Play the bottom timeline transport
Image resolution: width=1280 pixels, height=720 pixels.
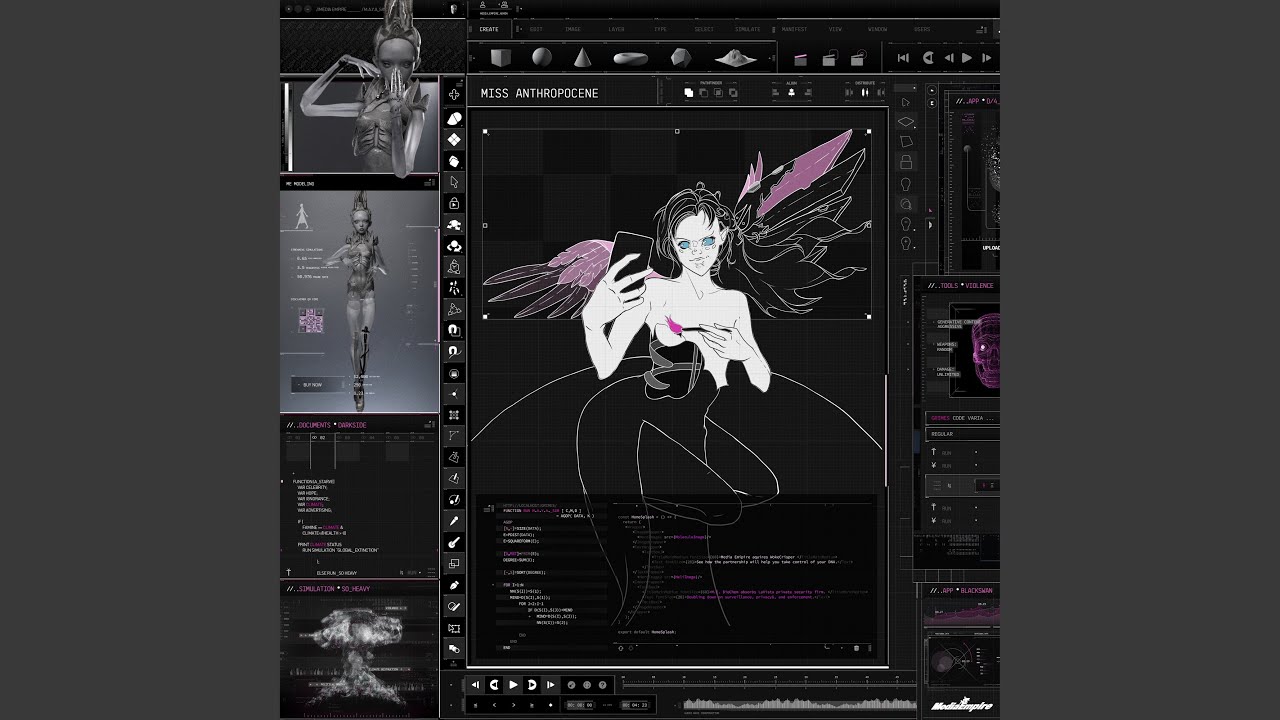click(514, 685)
